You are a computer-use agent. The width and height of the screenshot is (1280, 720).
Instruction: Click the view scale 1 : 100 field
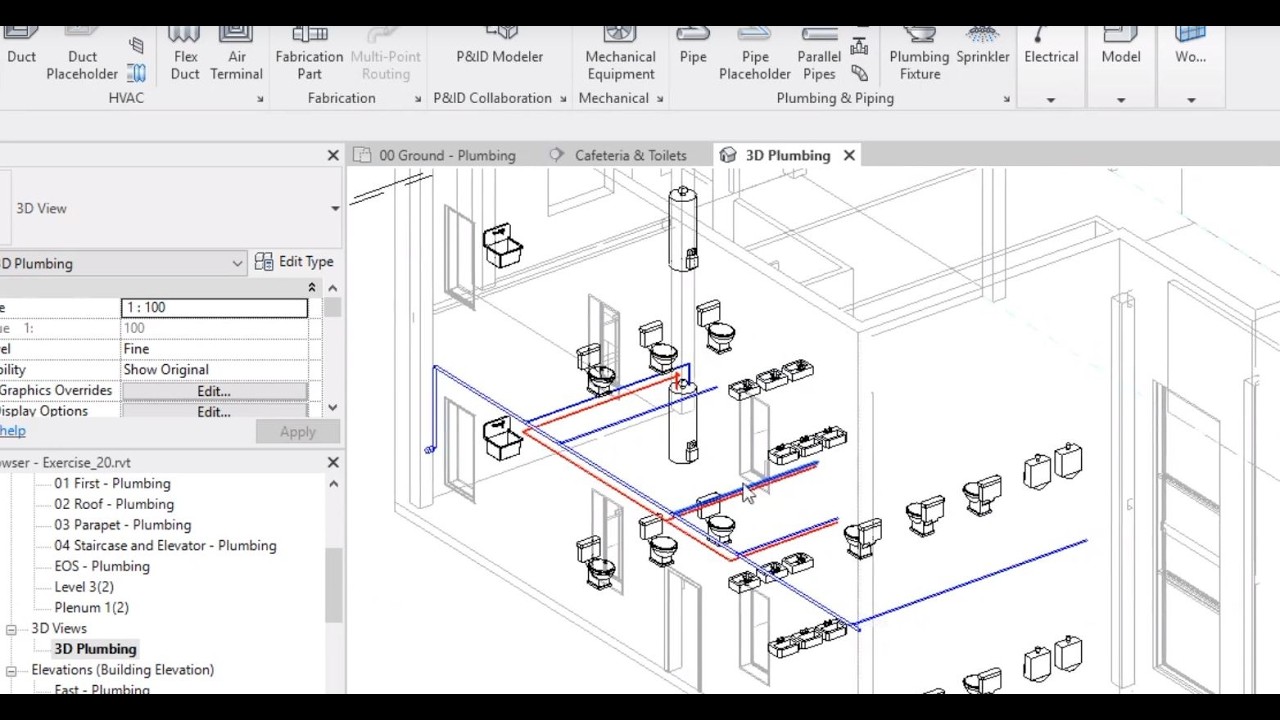[x=214, y=307]
